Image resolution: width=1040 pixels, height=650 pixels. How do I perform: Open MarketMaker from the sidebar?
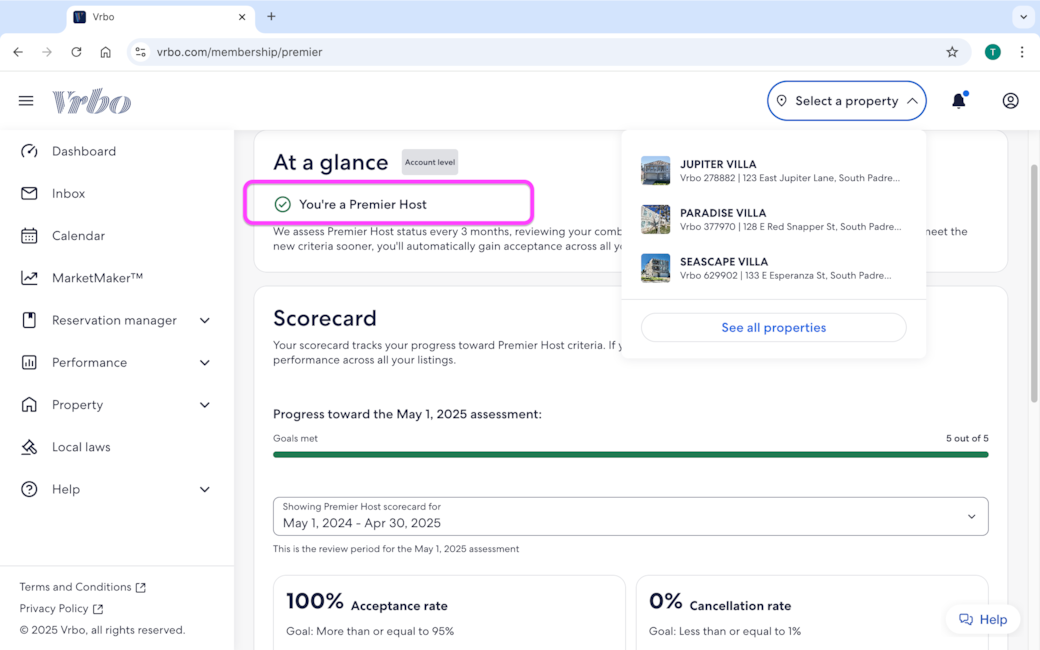pyautogui.click(x=97, y=278)
